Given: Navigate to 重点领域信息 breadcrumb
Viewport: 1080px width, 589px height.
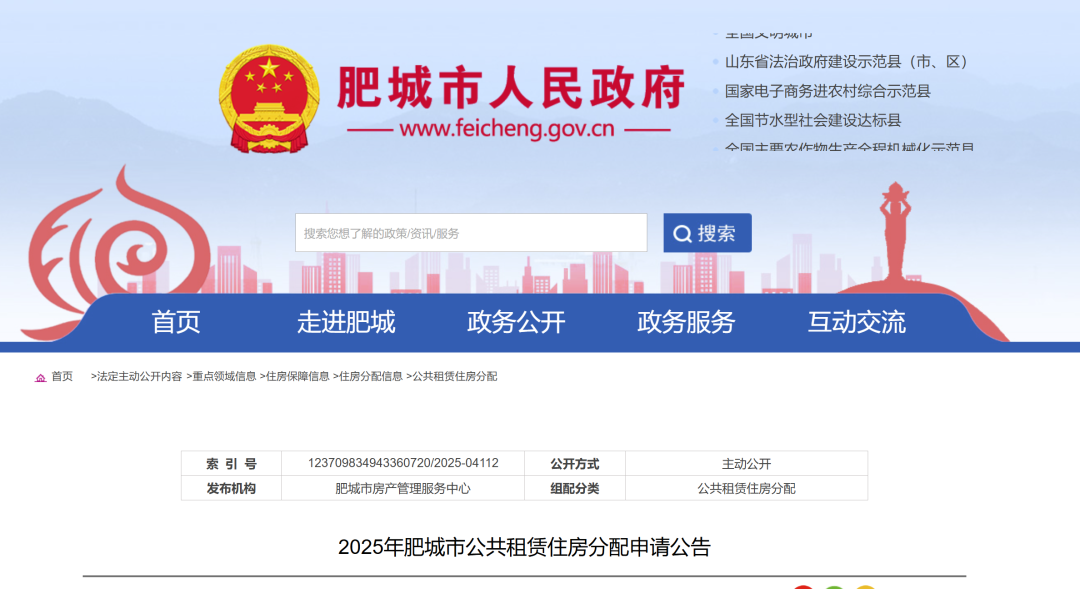Looking at the screenshot, I should [224, 377].
